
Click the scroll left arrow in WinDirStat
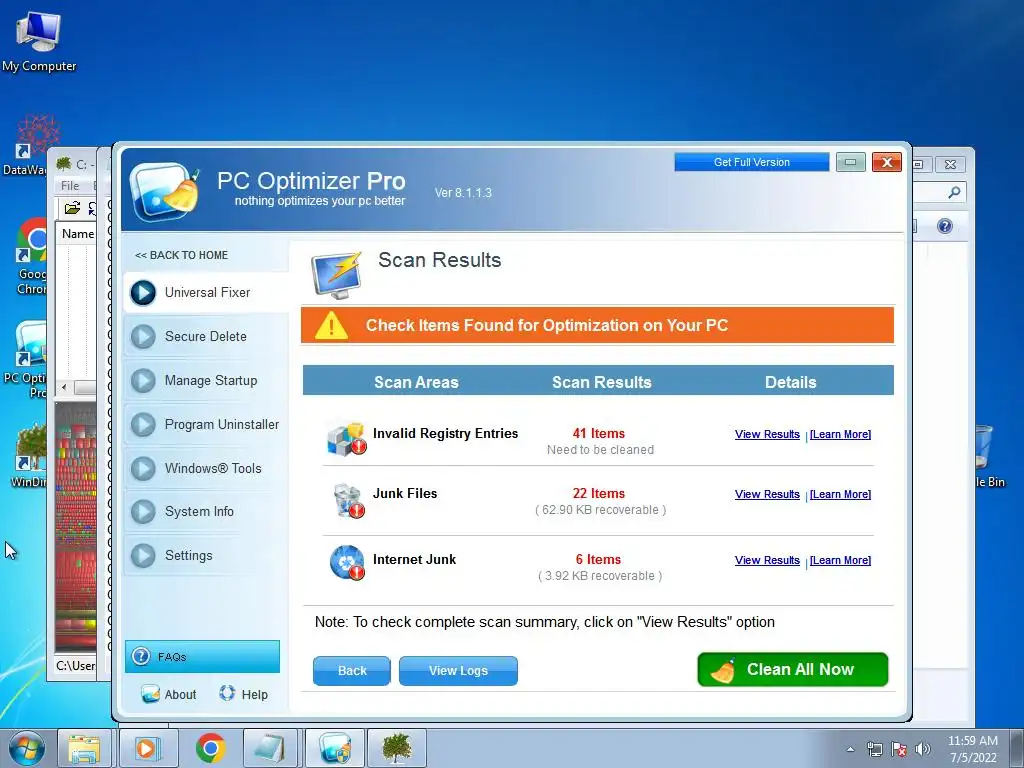64,387
